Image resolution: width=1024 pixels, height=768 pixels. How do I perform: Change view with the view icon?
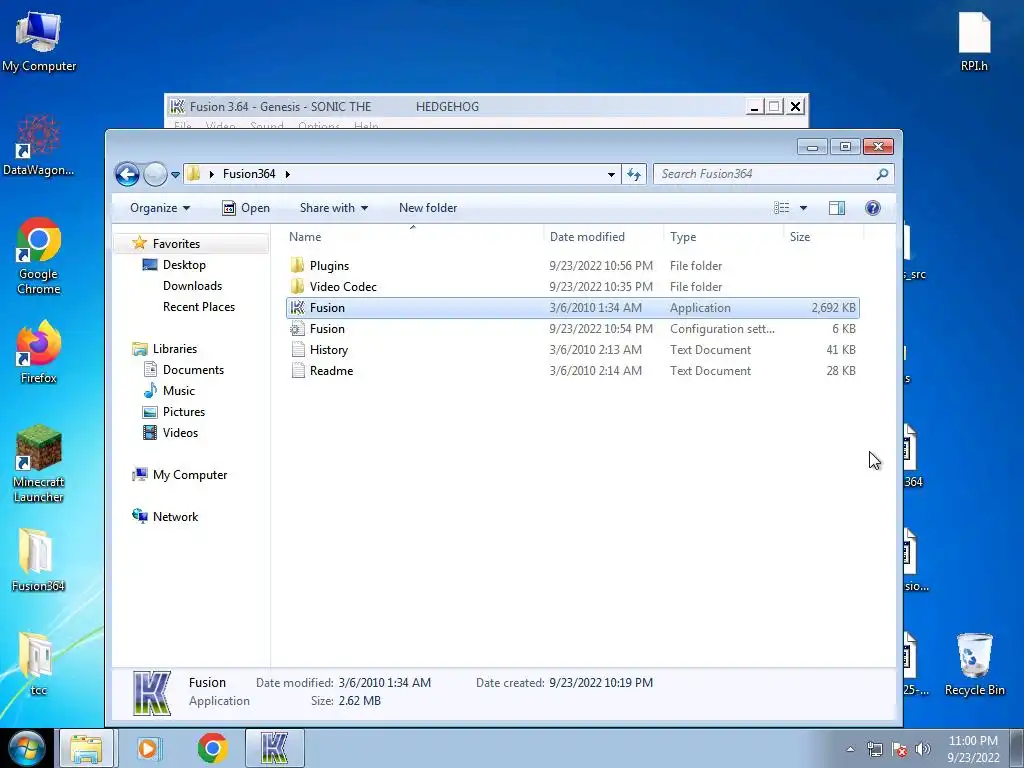pos(782,208)
